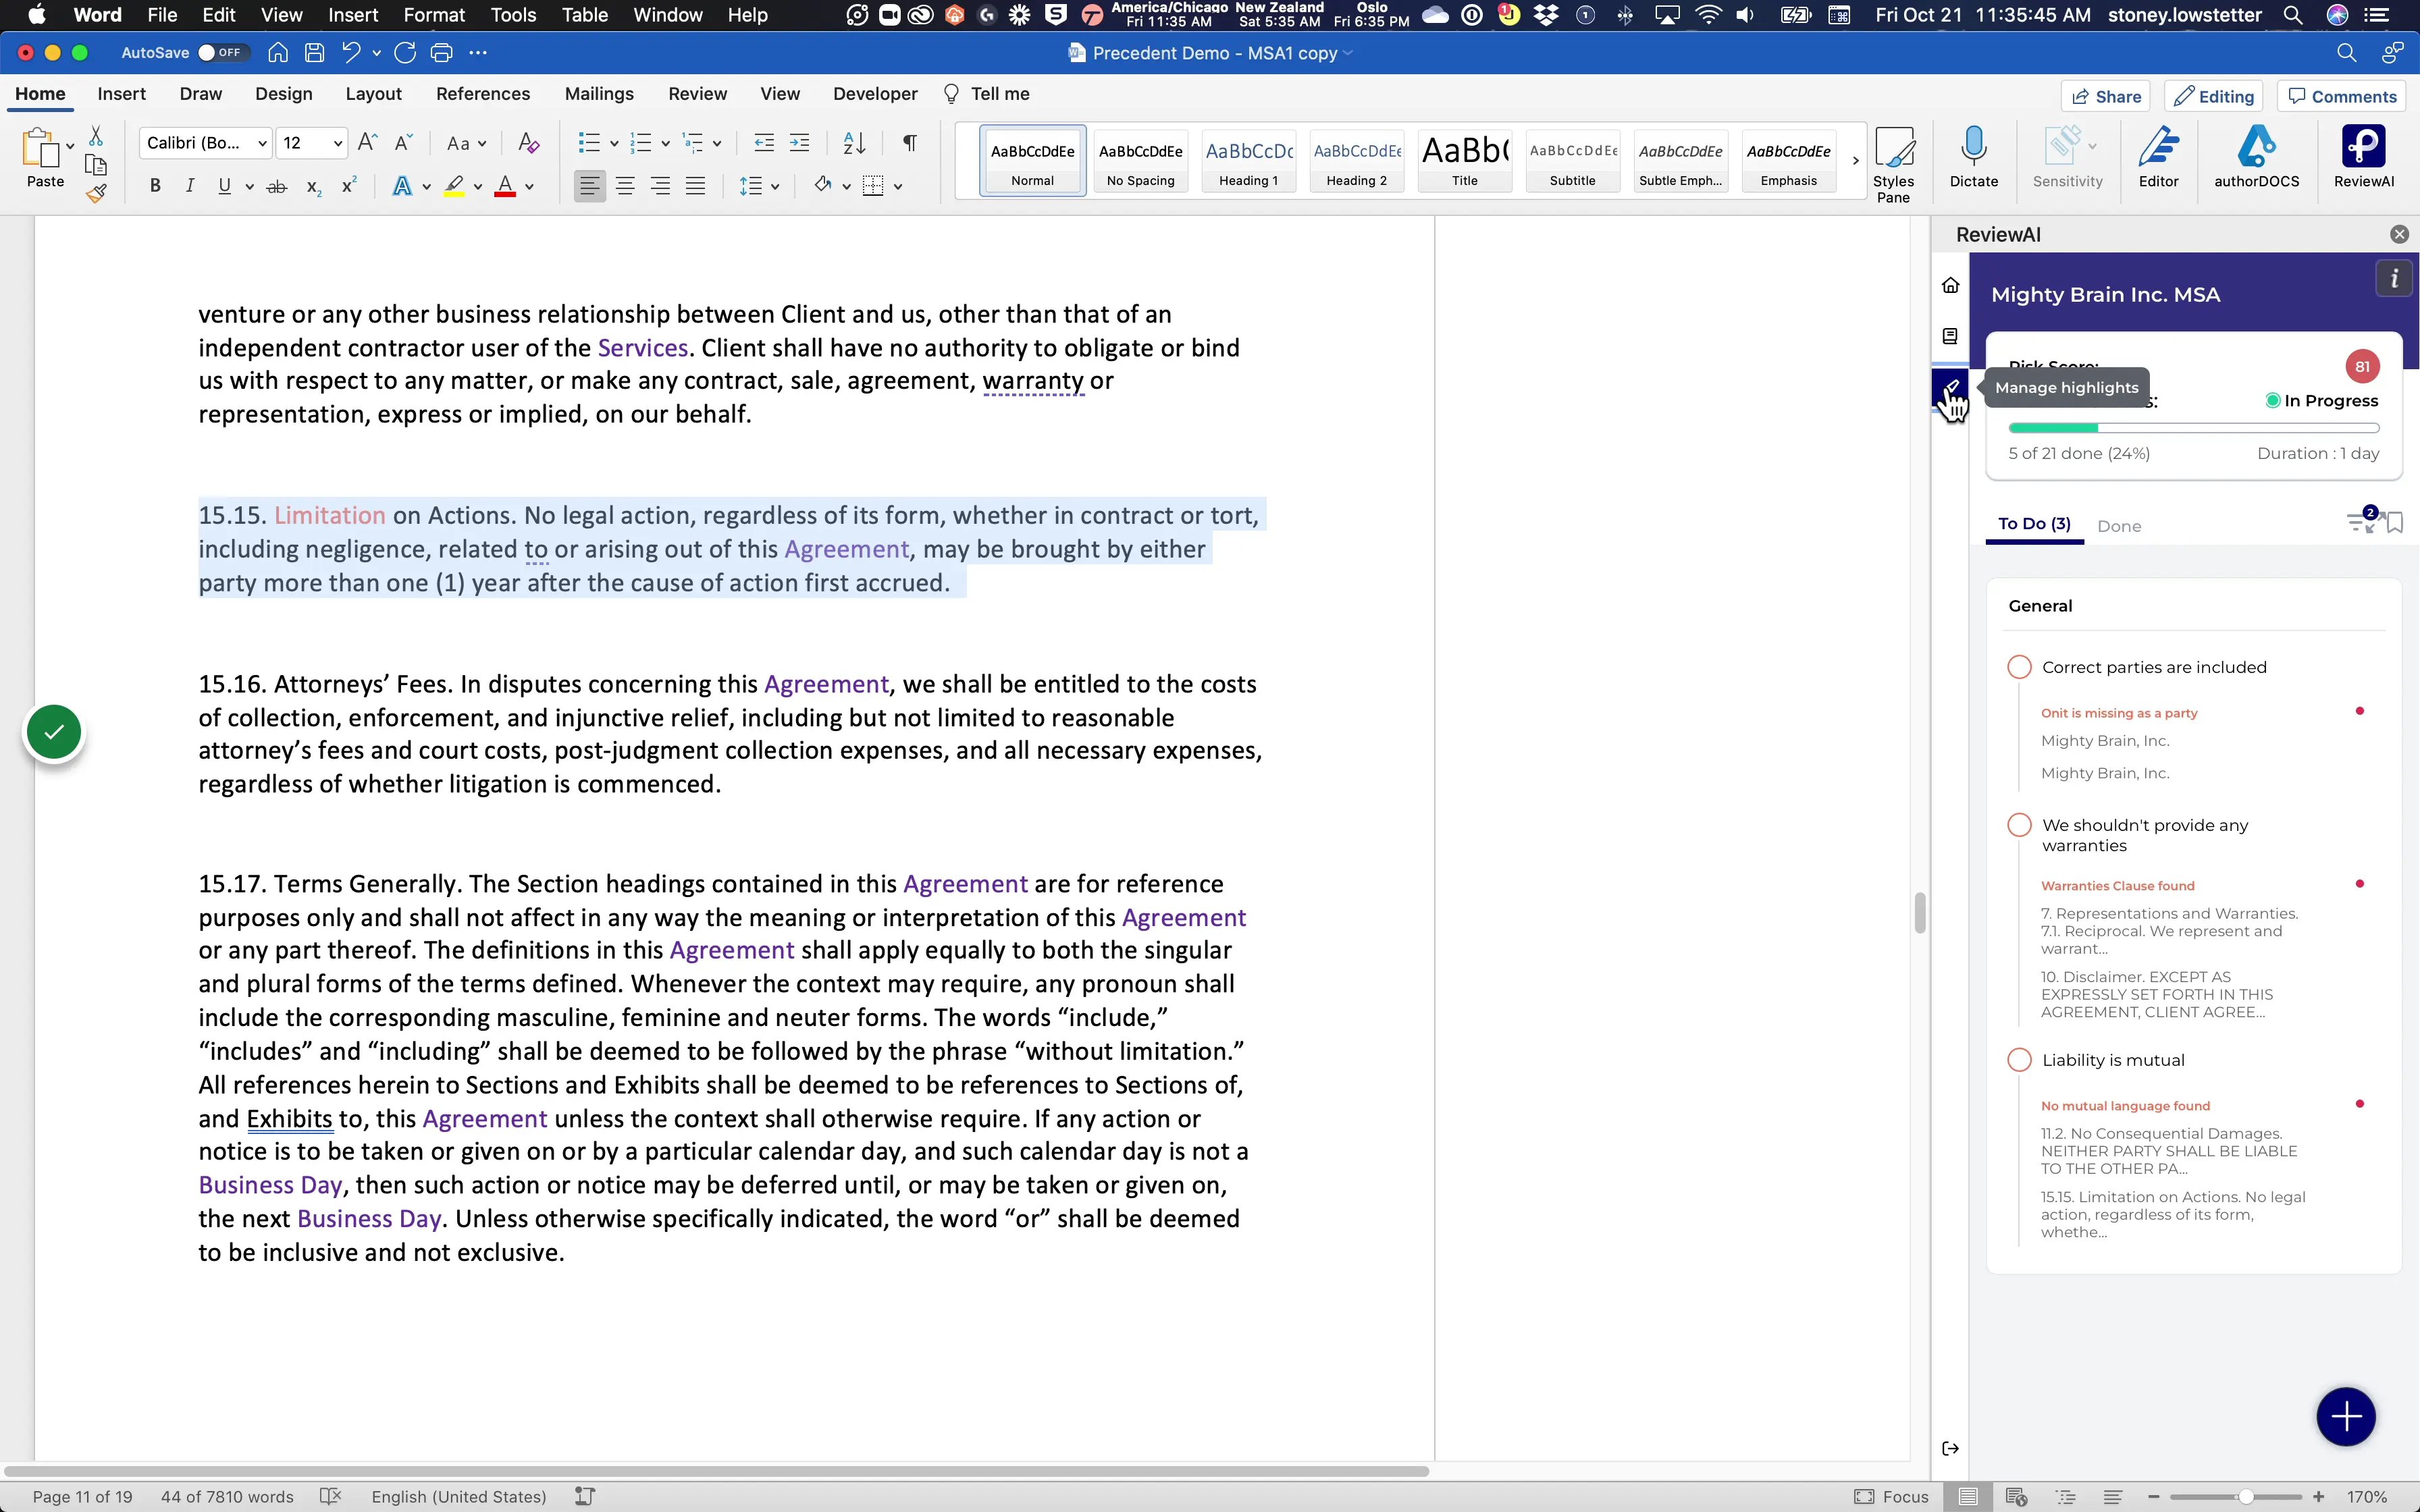
Task: Click the sign-out icon in ReviewAI sidebar
Action: [x=1950, y=1448]
